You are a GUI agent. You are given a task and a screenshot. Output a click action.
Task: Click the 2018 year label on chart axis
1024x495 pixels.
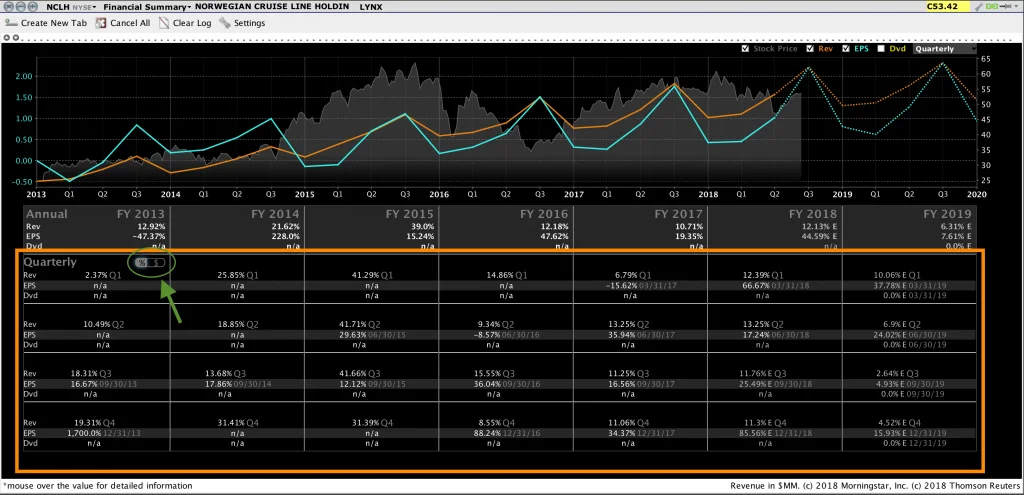(x=707, y=194)
